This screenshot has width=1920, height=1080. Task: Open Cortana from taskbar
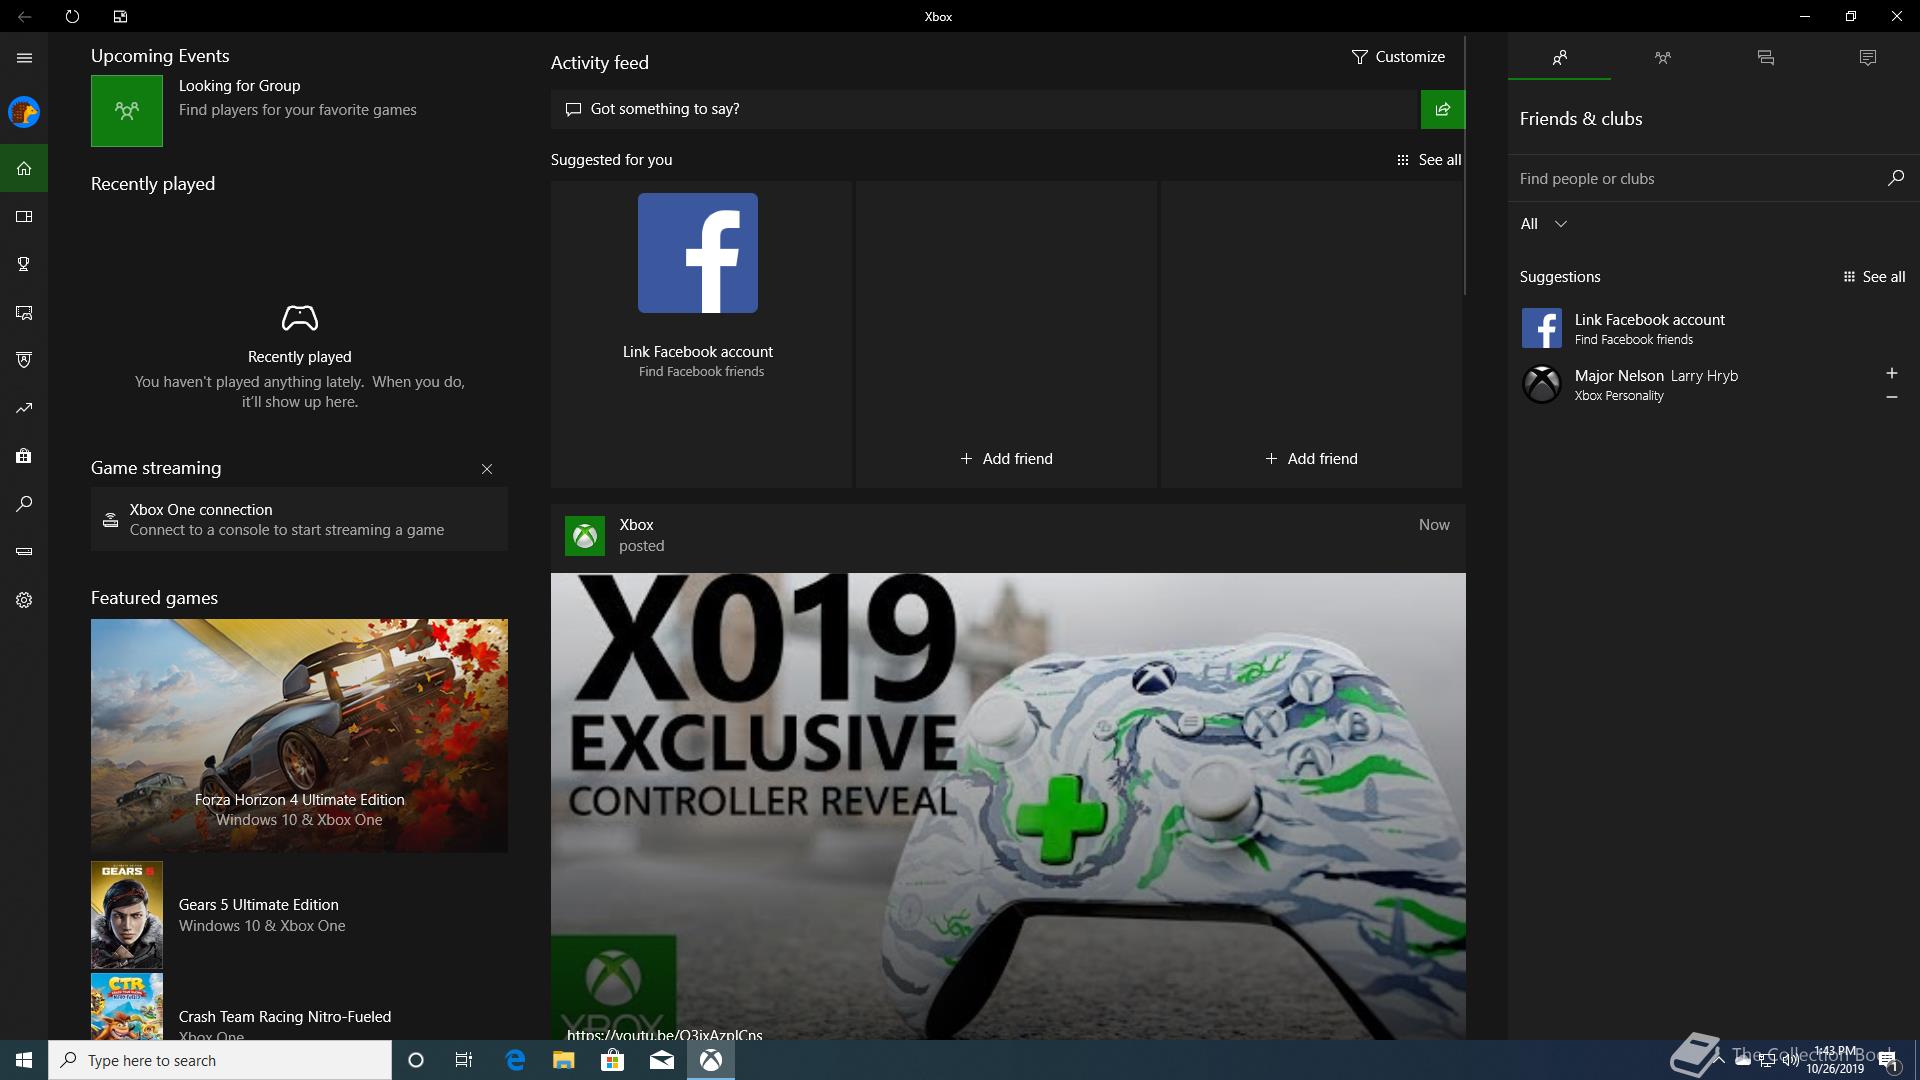click(x=416, y=1060)
